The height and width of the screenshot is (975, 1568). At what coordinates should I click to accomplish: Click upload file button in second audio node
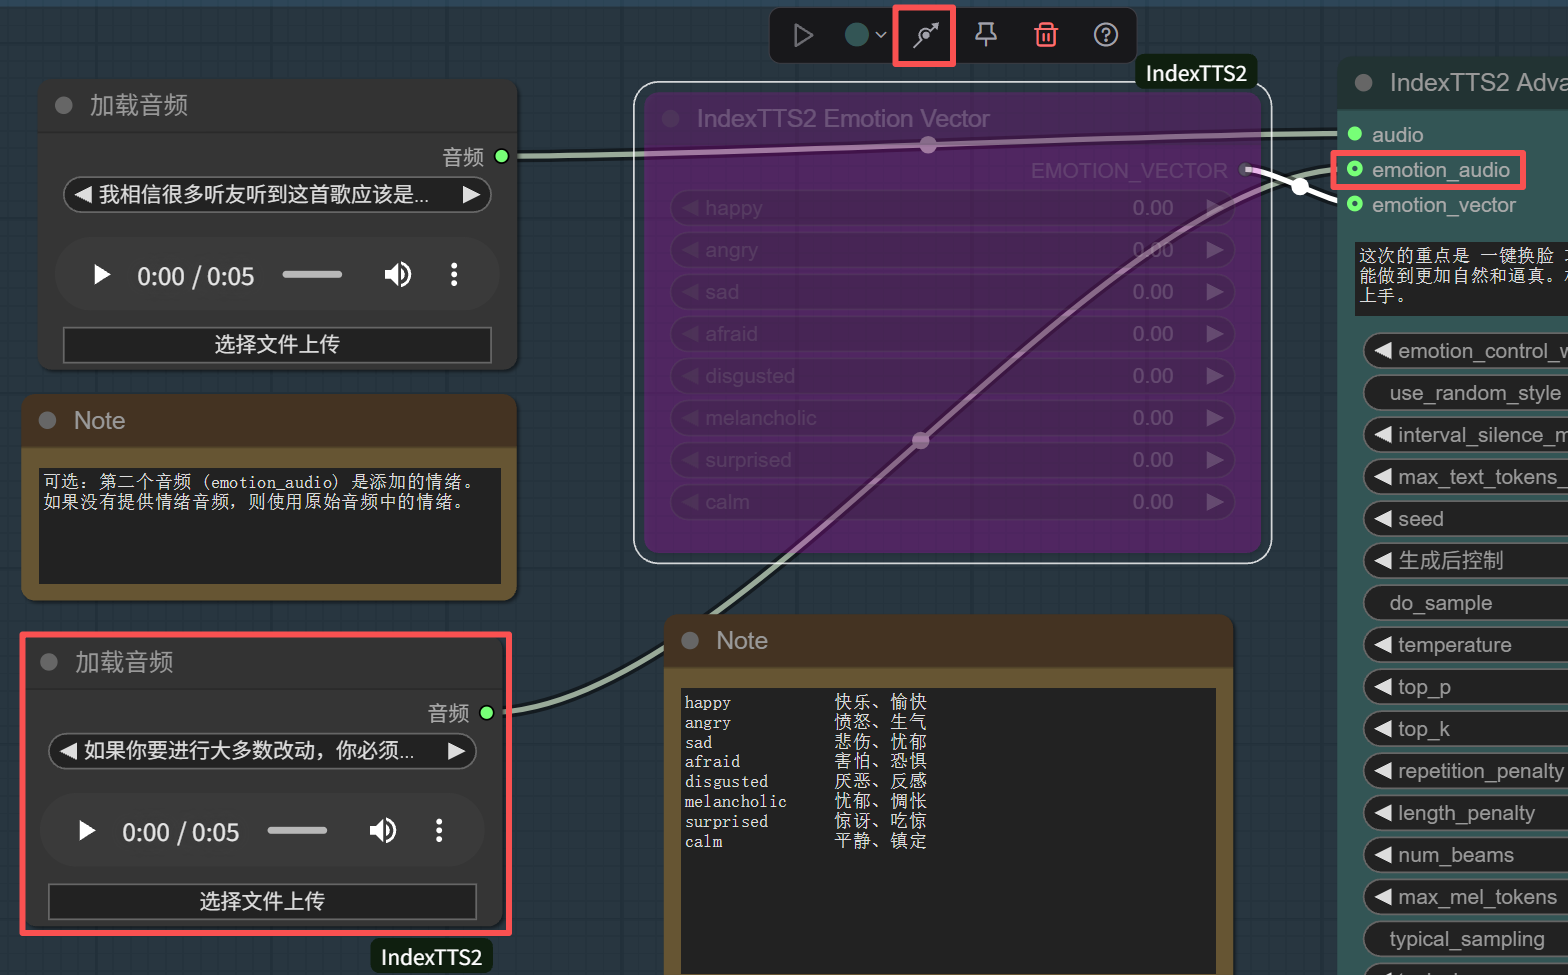click(x=262, y=901)
